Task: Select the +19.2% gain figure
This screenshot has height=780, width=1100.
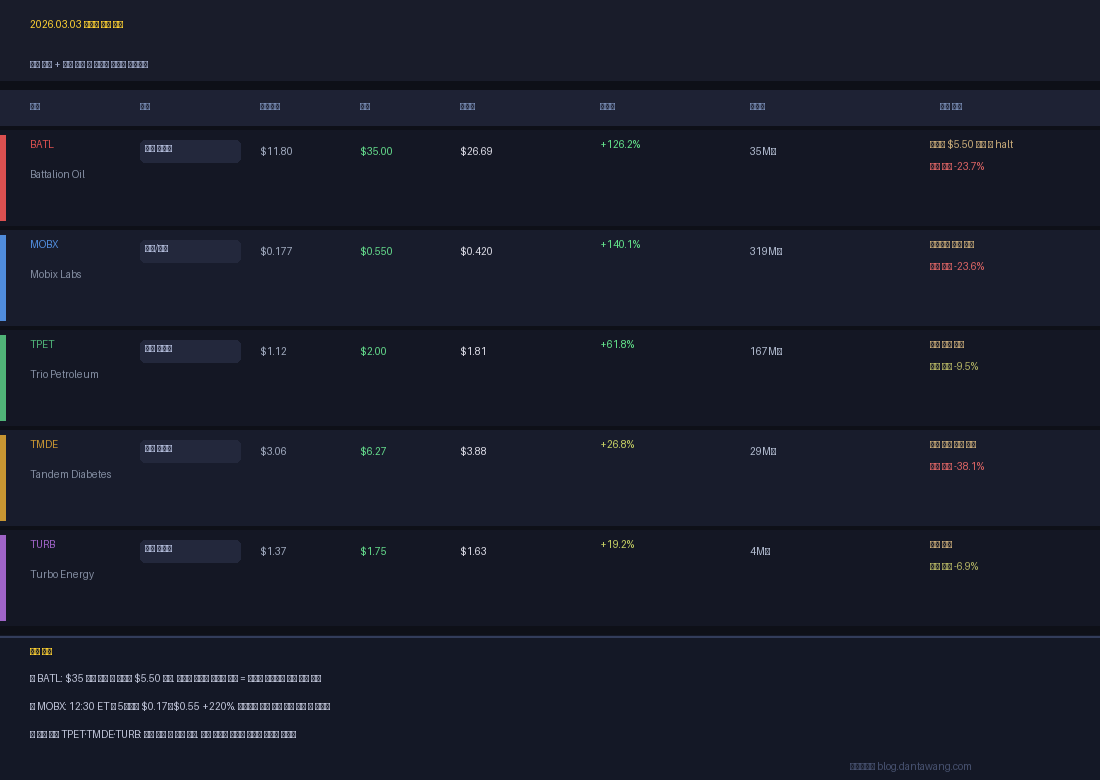Action: [617, 544]
